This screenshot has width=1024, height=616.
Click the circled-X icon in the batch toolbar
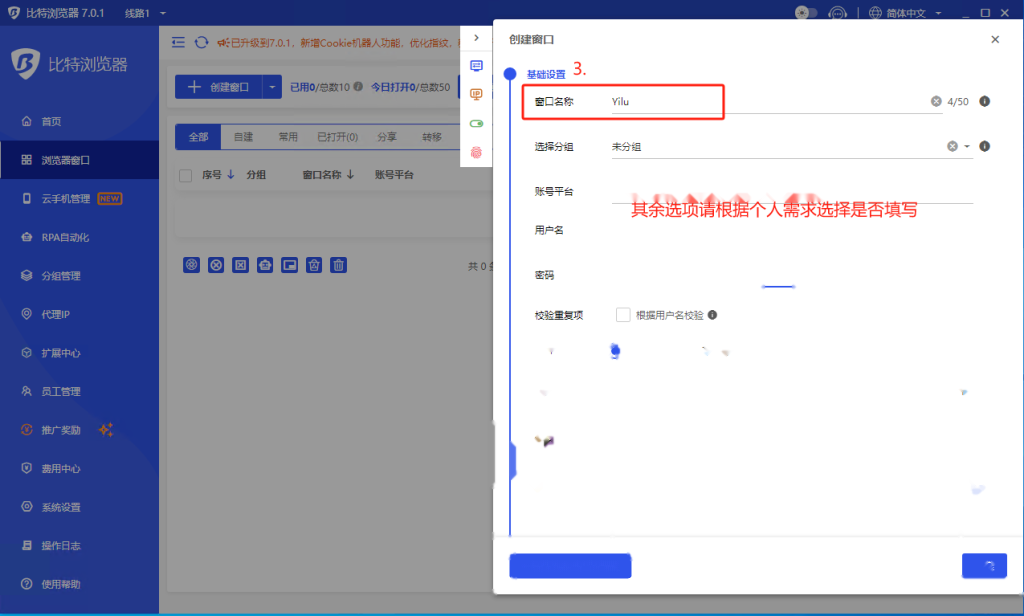click(216, 265)
